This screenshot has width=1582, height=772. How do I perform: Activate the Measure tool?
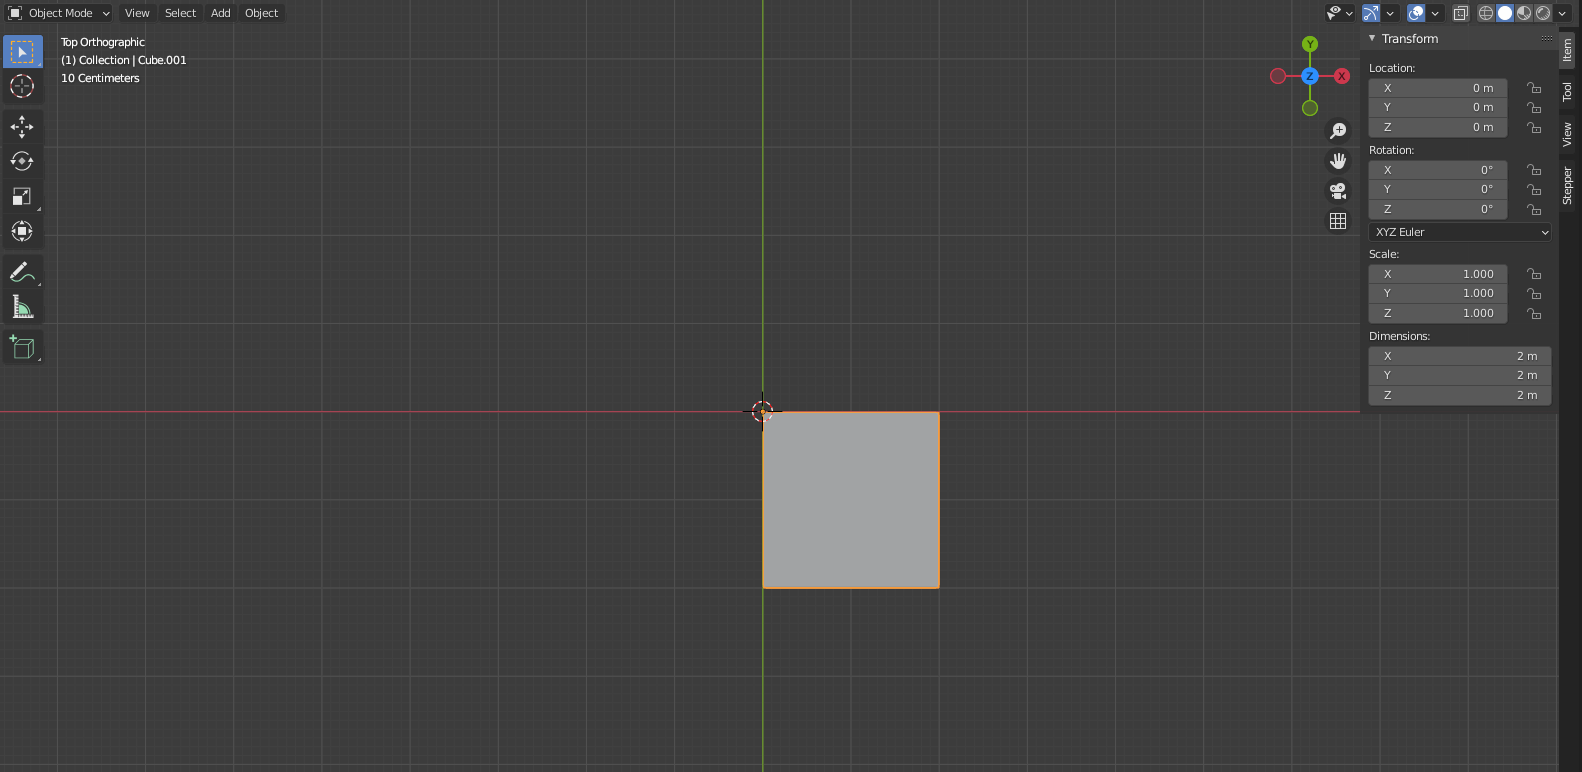point(22,307)
